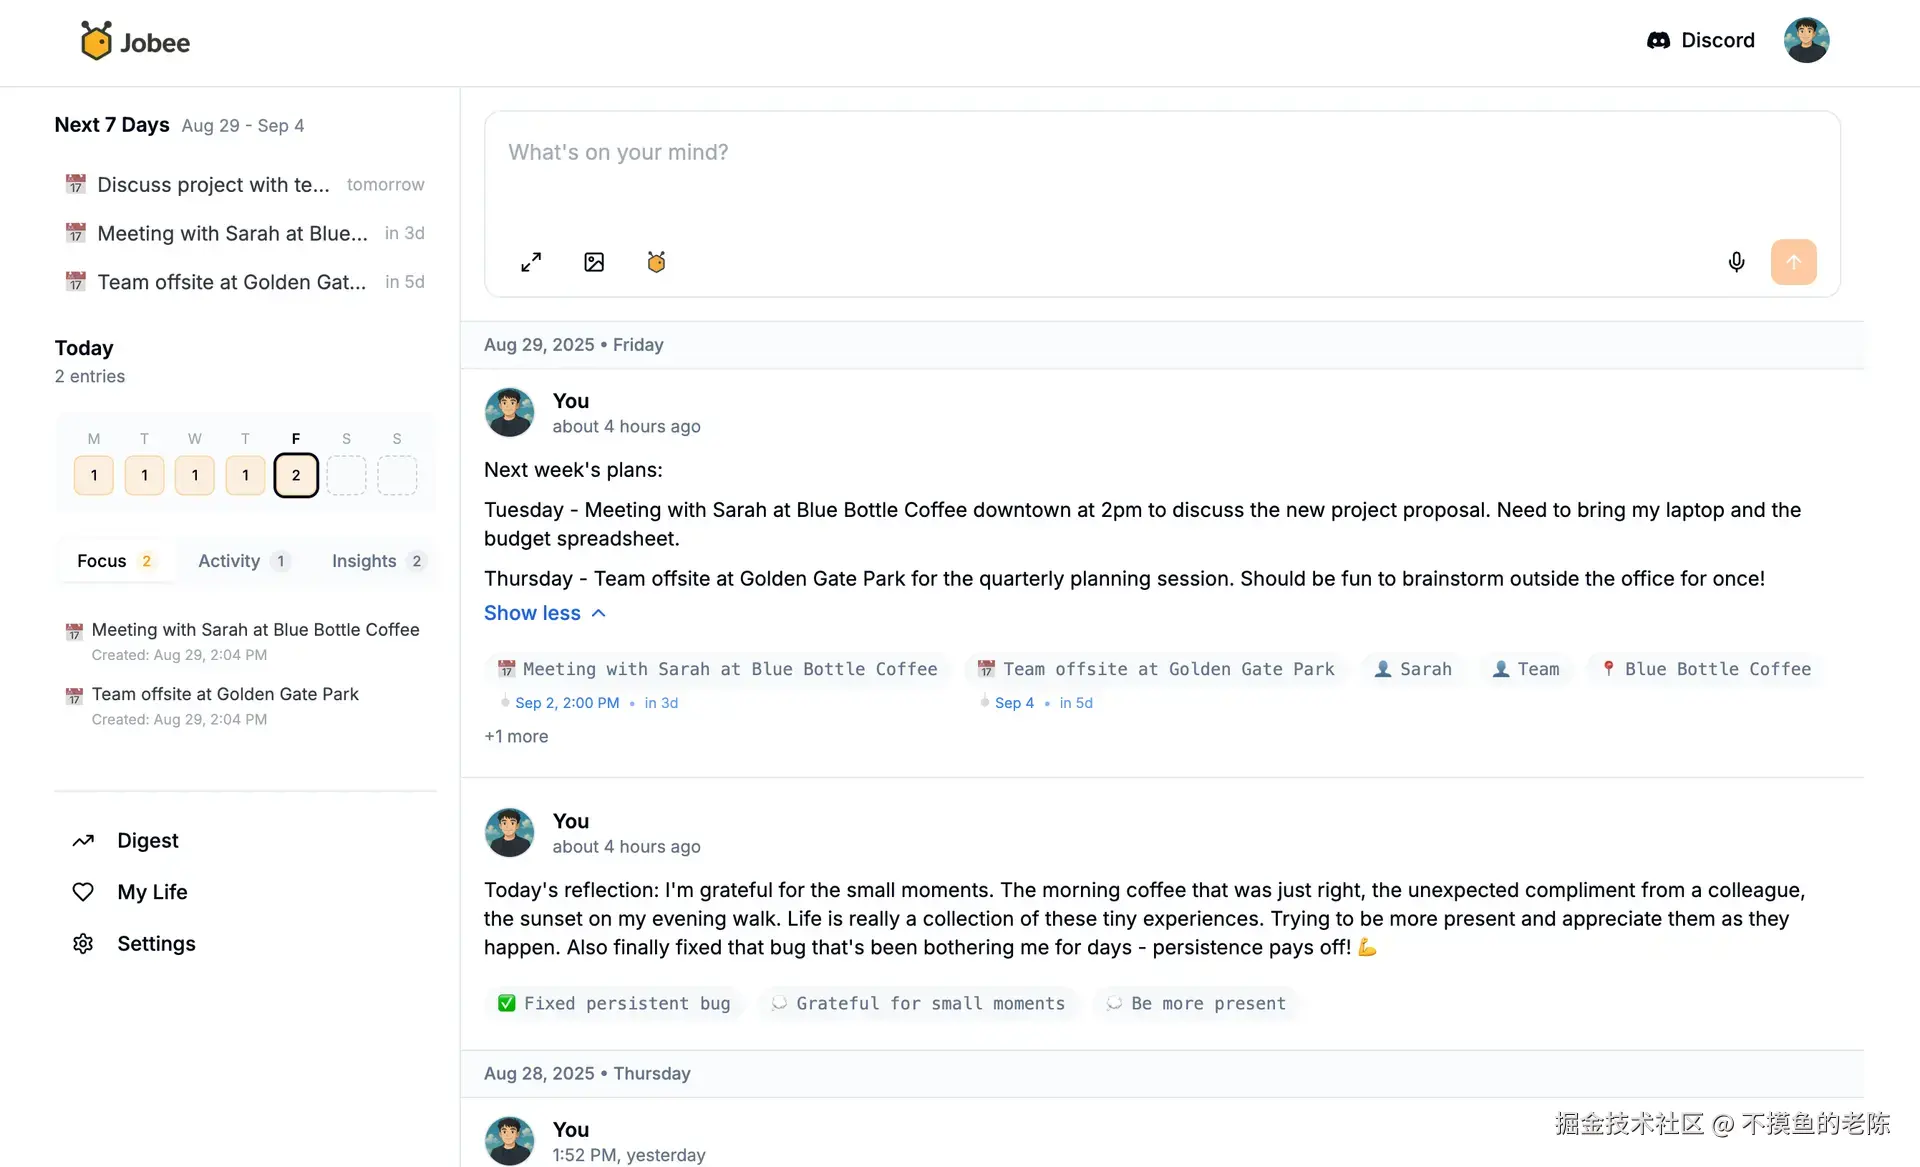Click the Blue Bottle Coffee location tag
Image resolution: width=1920 pixels, height=1167 pixels.
click(x=1706, y=669)
